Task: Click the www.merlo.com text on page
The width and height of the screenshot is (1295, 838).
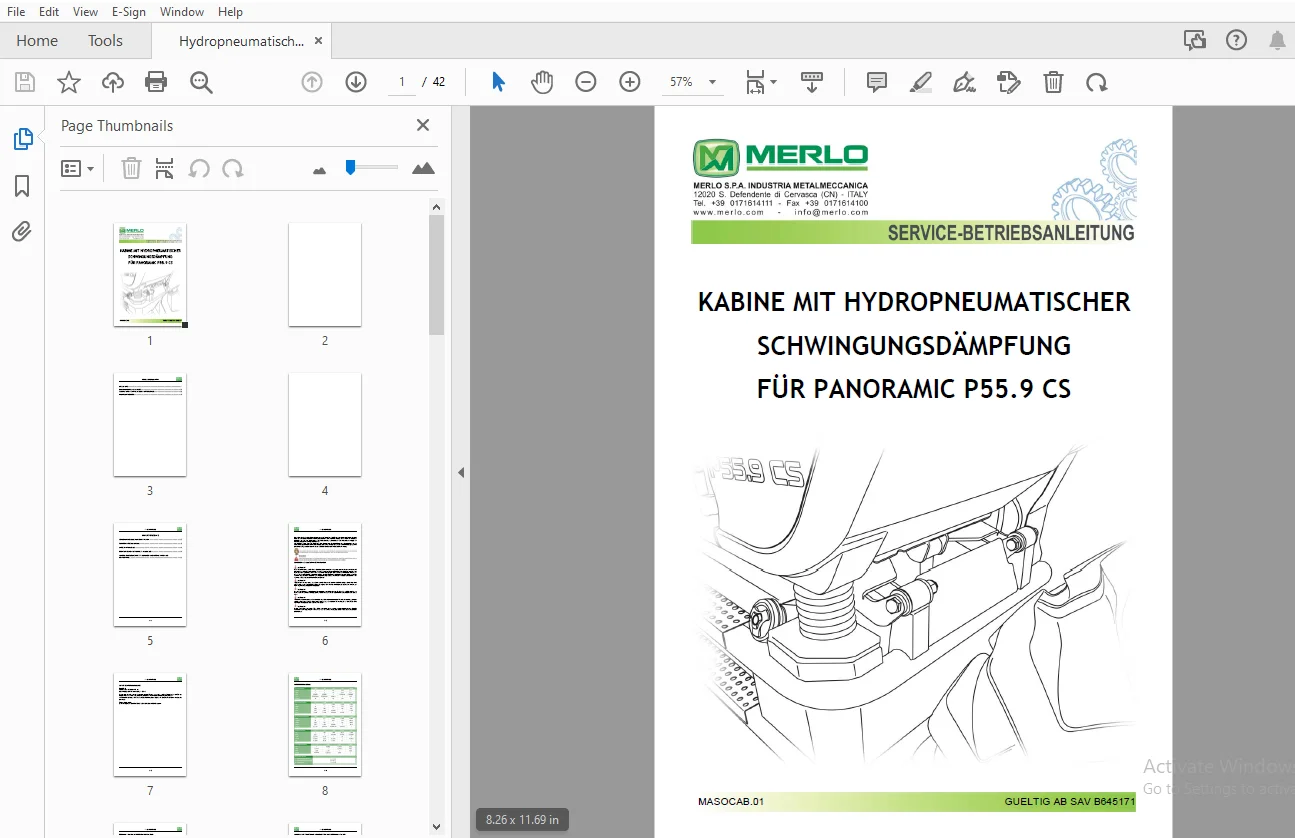Action: [x=728, y=212]
